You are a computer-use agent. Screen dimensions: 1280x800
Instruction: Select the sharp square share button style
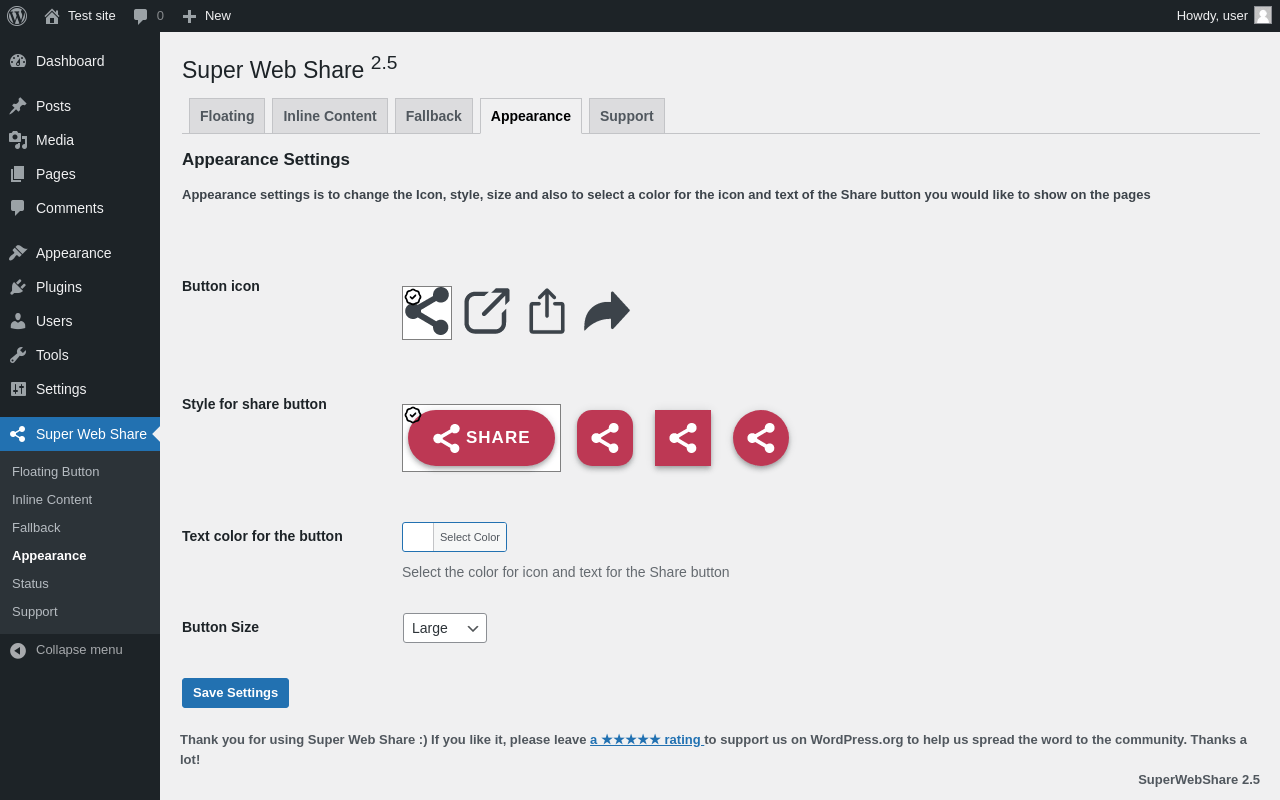(x=683, y=438)
